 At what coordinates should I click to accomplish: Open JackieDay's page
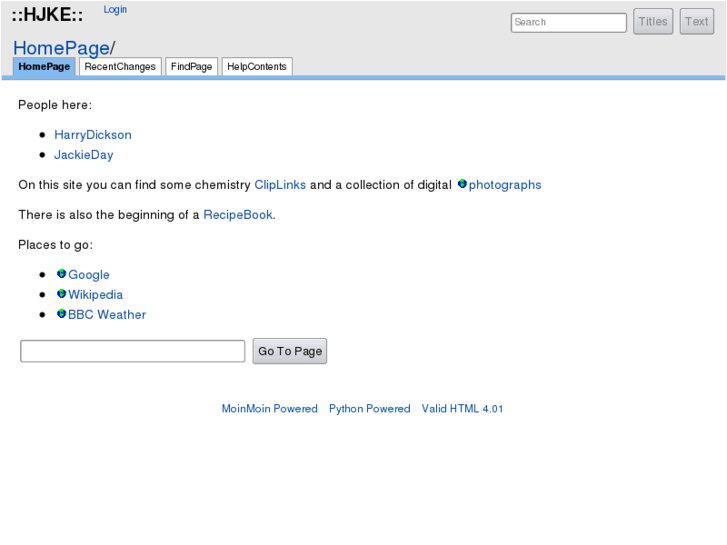tap(83, 155)
